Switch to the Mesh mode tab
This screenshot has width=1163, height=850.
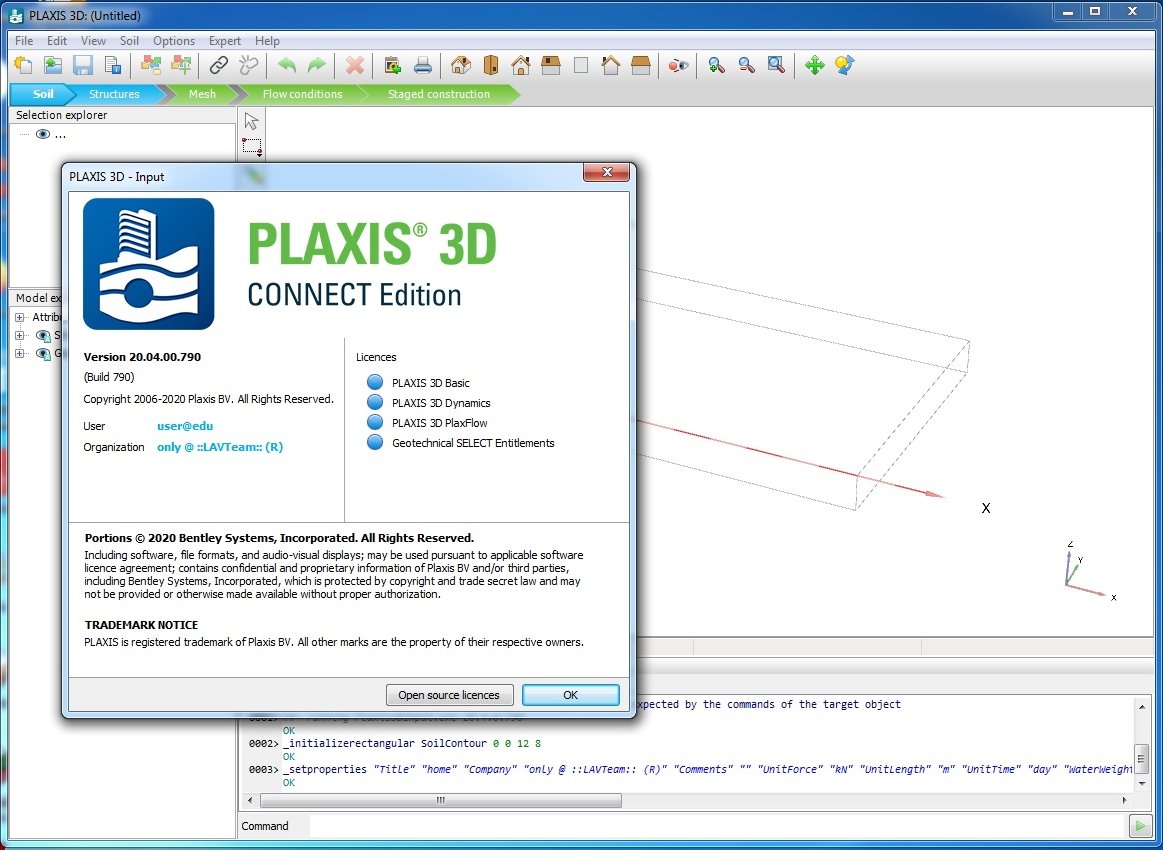point(202,94)
